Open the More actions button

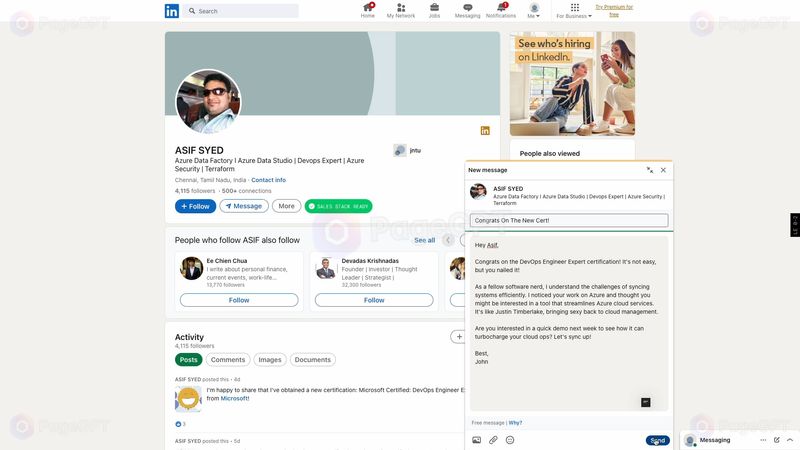(x=286, y=206)
